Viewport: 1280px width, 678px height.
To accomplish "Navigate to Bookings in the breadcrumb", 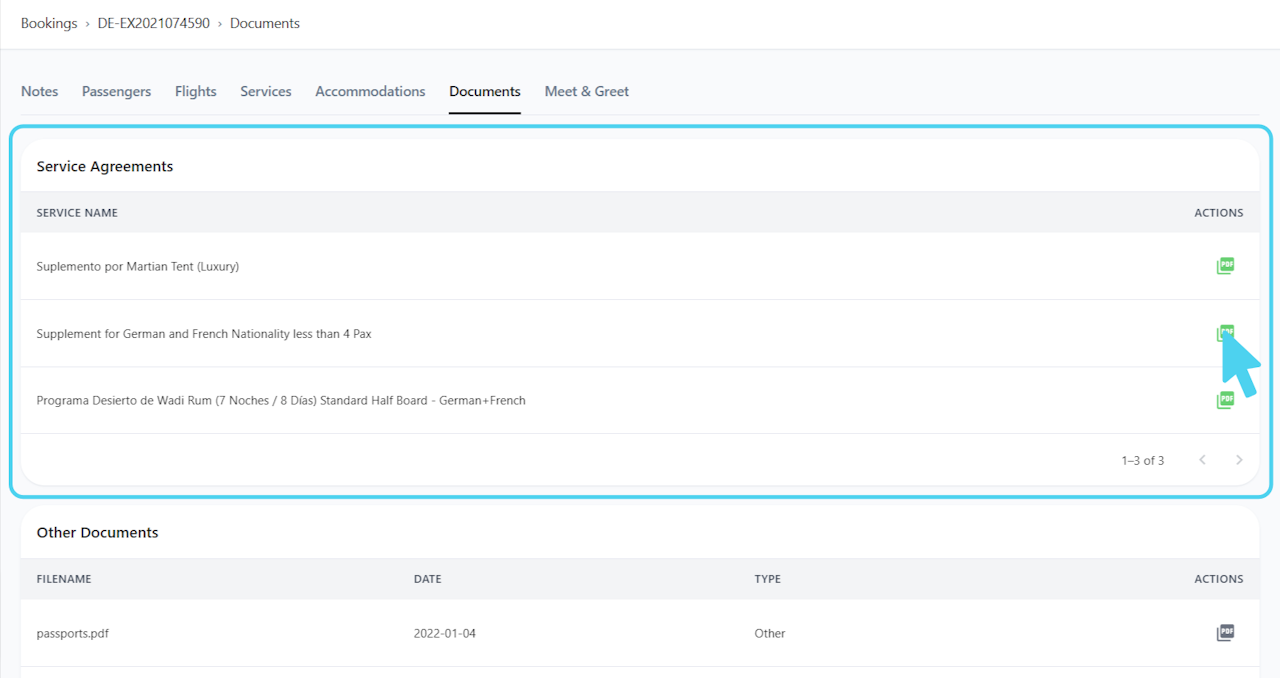I will pyautogui.click(x=49, y=23).
